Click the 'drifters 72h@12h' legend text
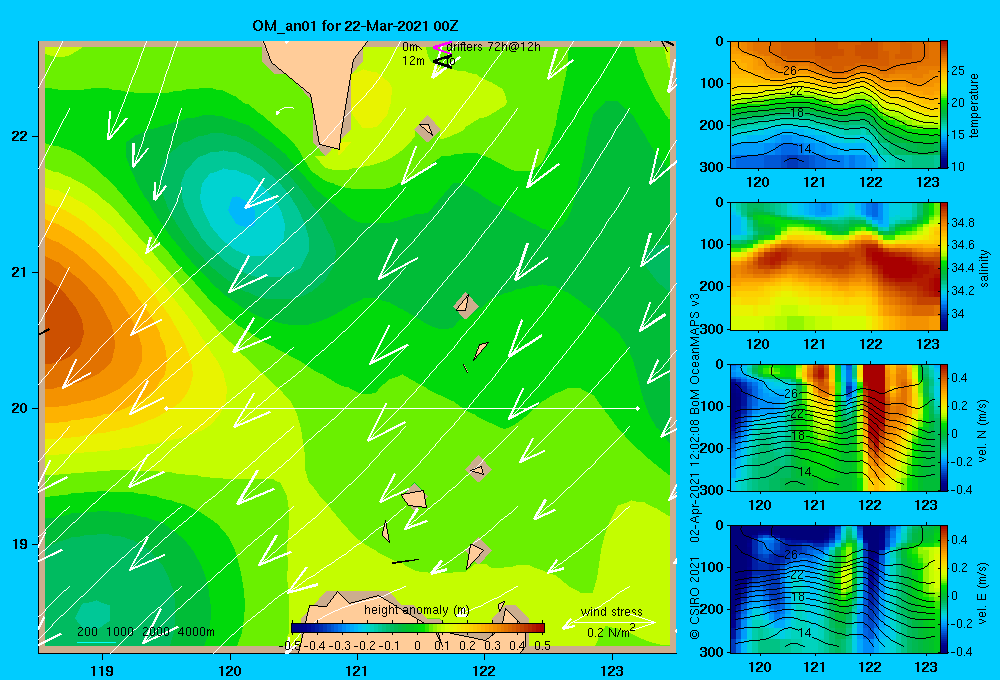The width and height of the screenshot is (1000, 680). pos(494,47)
